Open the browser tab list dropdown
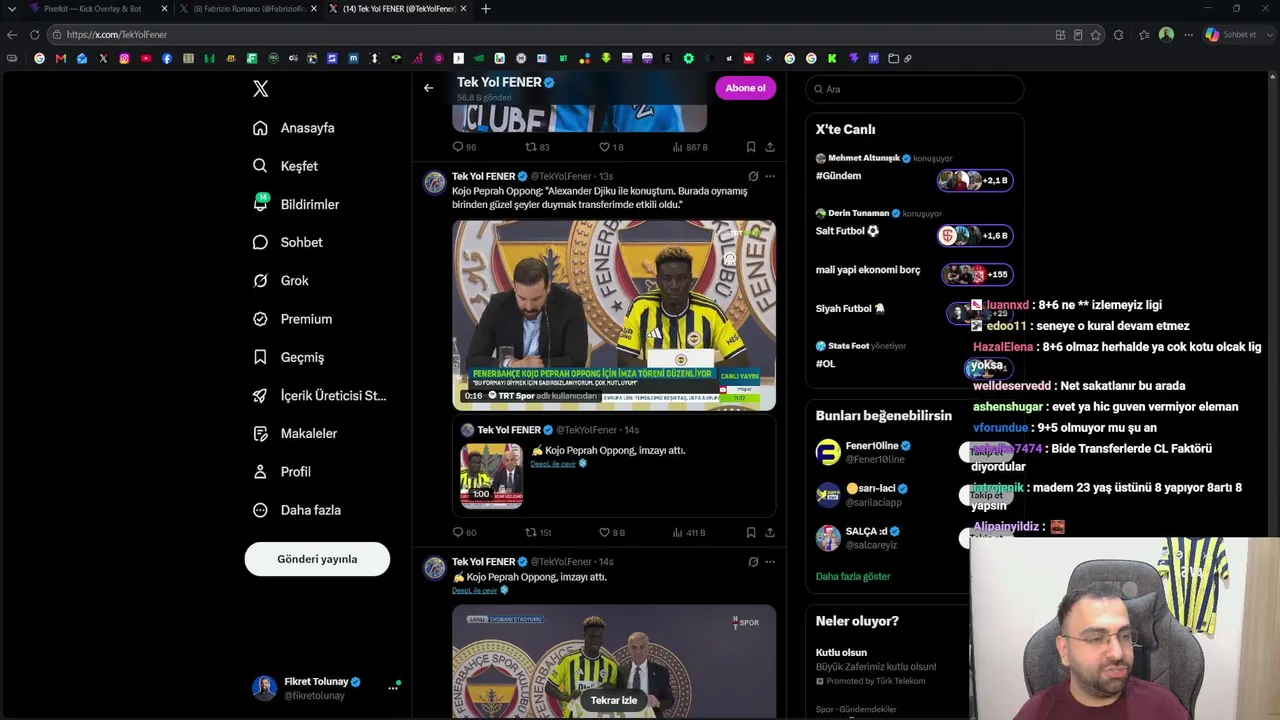The image size is (1280, 720). [11, 9]
